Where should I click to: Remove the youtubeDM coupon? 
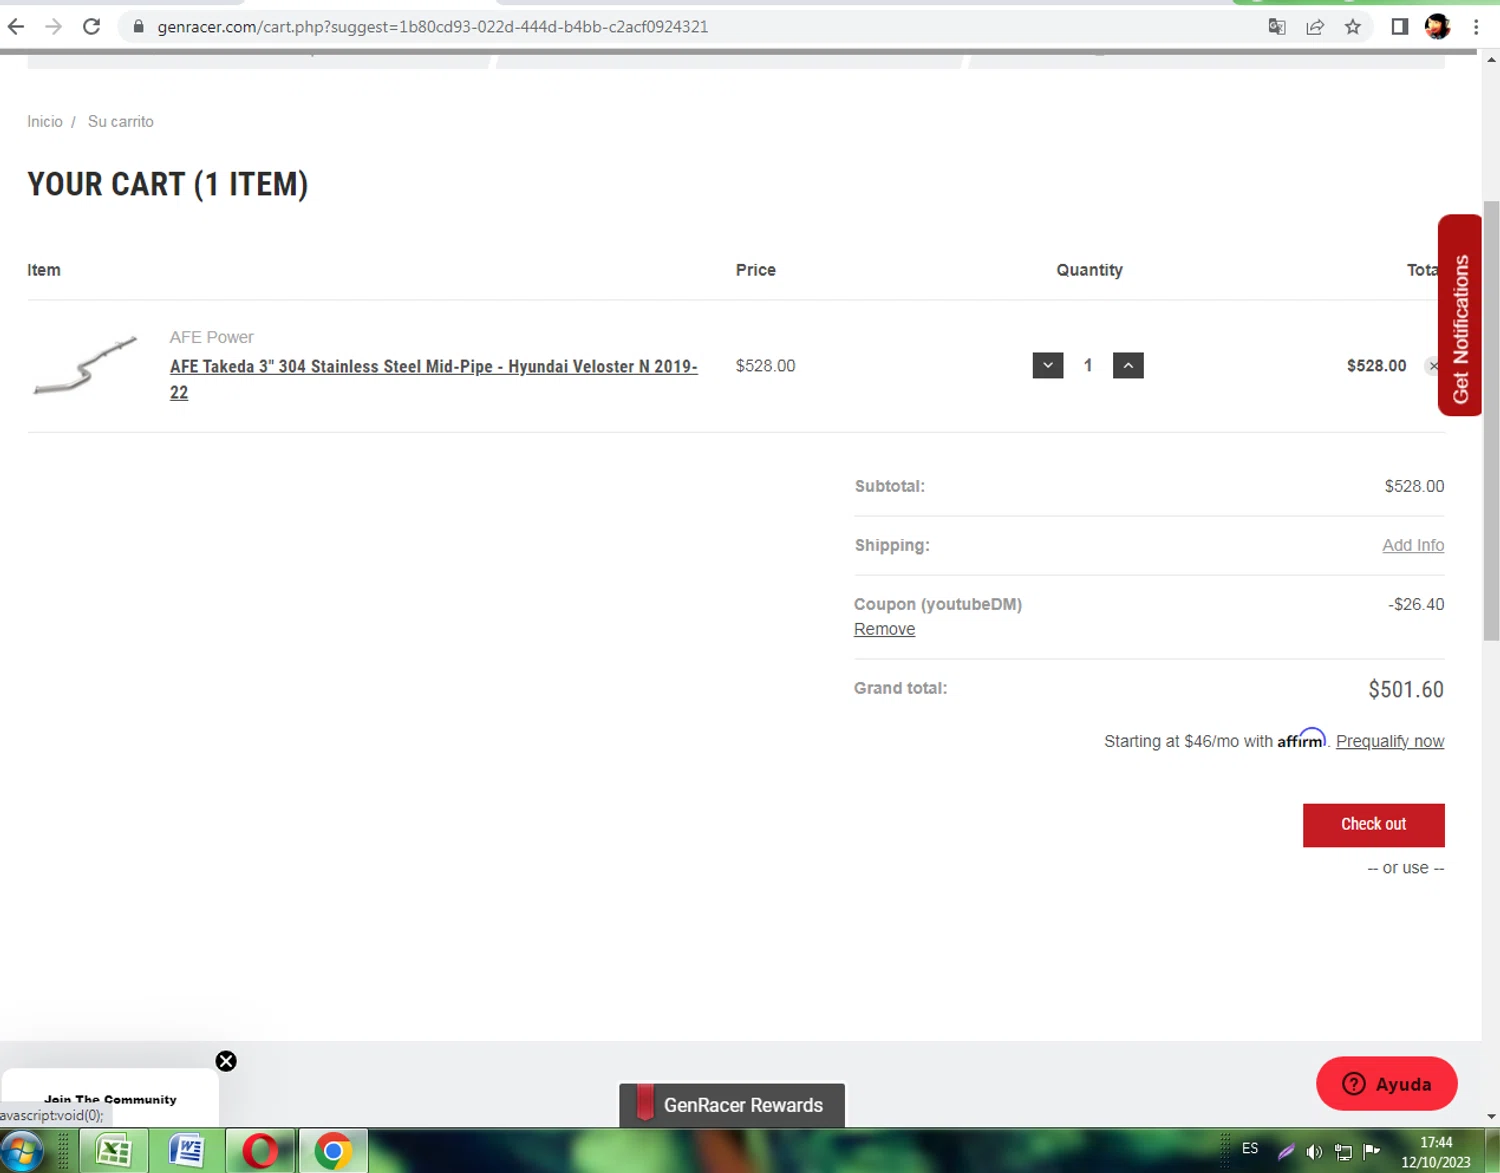point(884,629)
